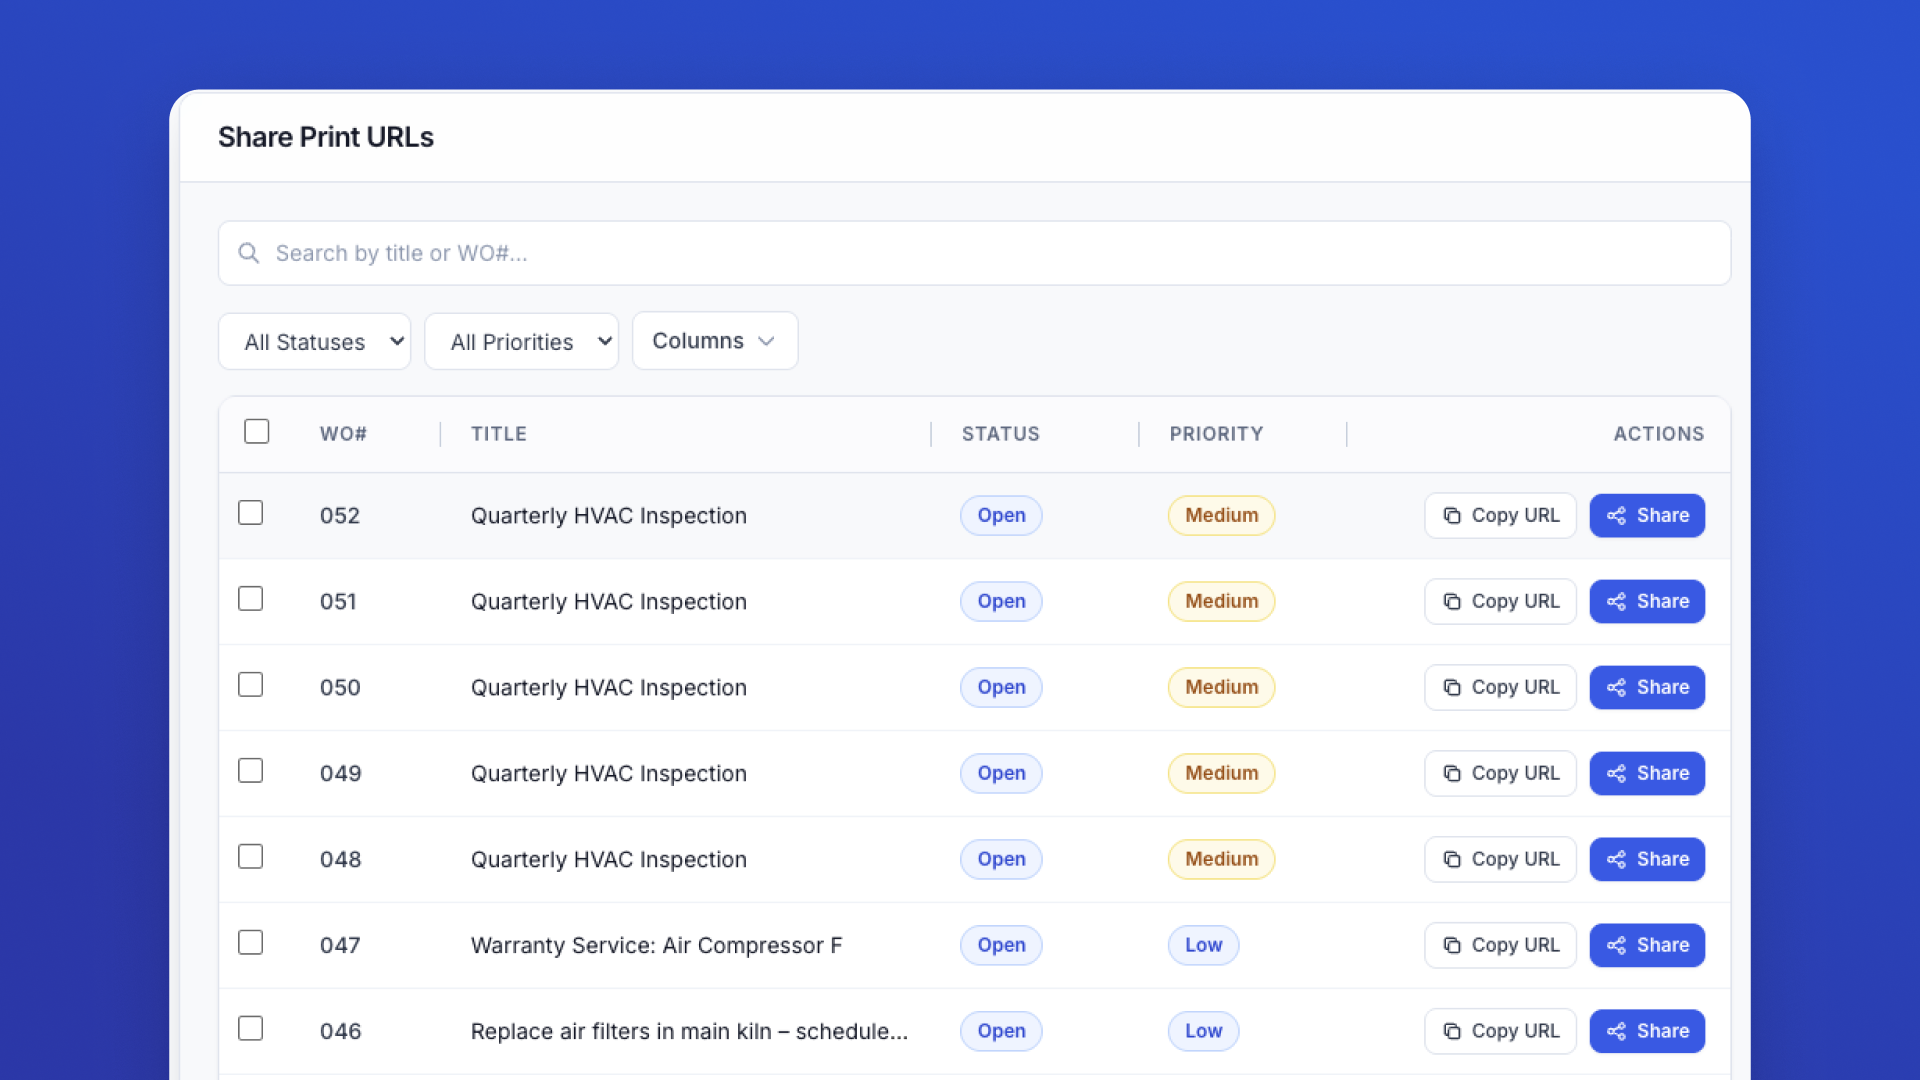Click title Replace air filters in main kiln
Image resolution: width=1920 pixels, height=1080 pixels.
[689, 1032]
